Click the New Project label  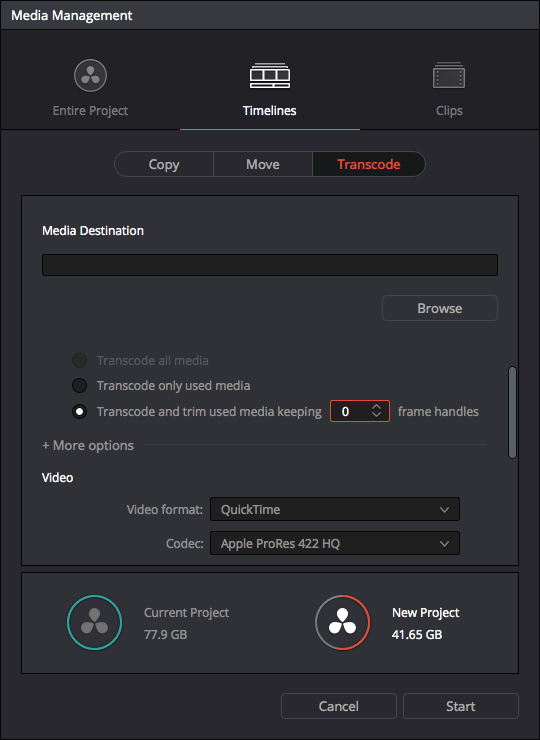point(426,613)
